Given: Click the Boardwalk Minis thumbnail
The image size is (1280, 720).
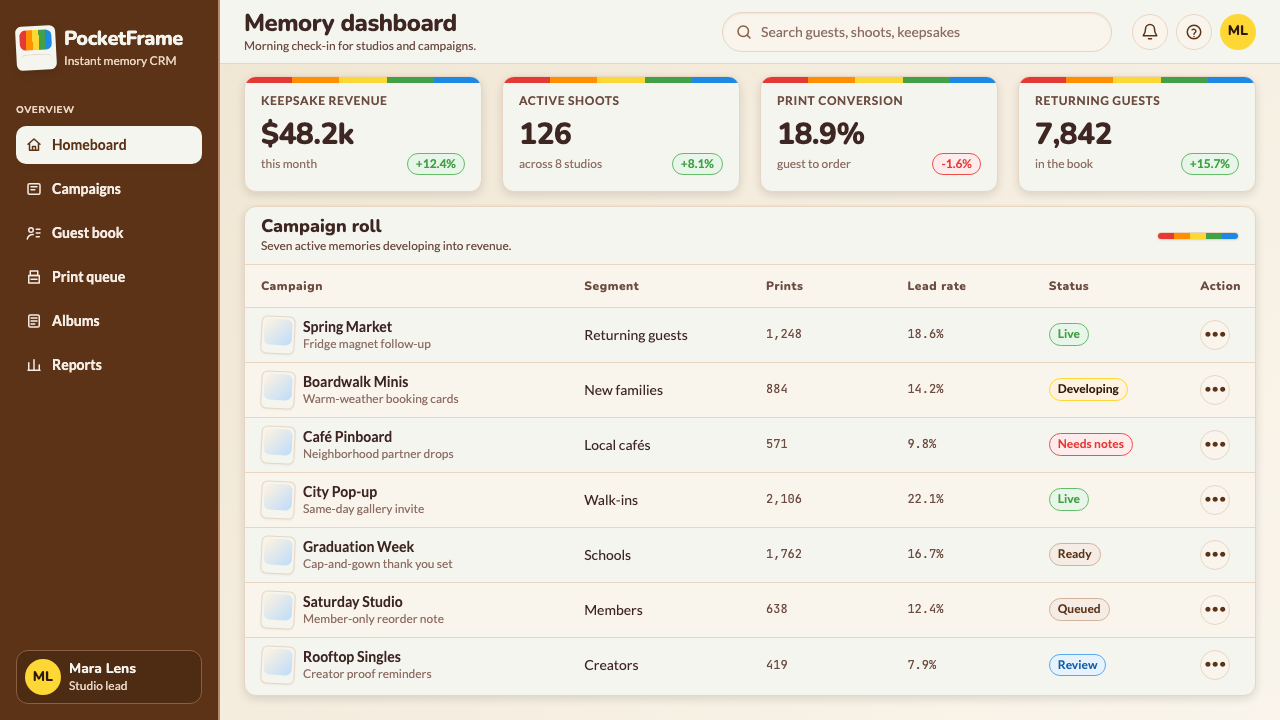Looking at the screenshot, I should point(278,390).
